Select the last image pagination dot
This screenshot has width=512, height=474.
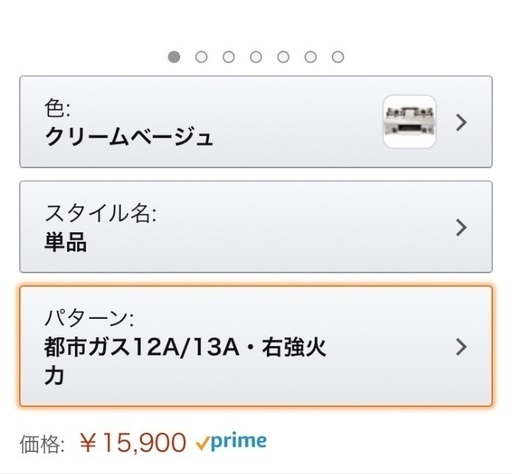click(338, 57)
